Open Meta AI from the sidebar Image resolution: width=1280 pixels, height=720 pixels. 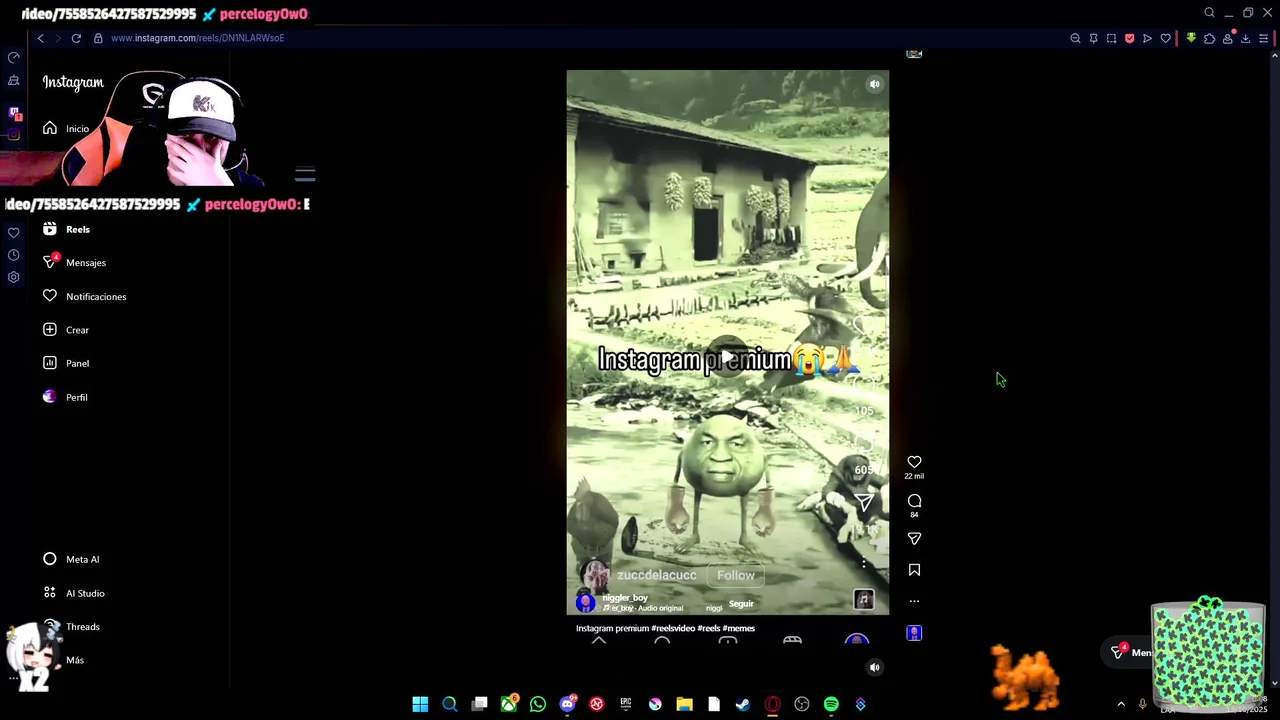pos(71,559)
